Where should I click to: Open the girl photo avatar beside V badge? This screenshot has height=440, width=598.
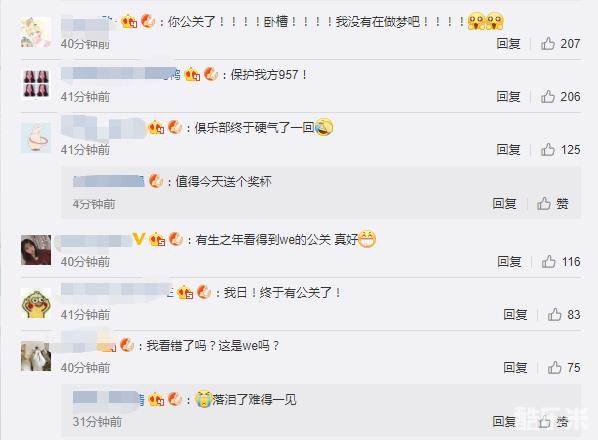click(x=36, y=250)
